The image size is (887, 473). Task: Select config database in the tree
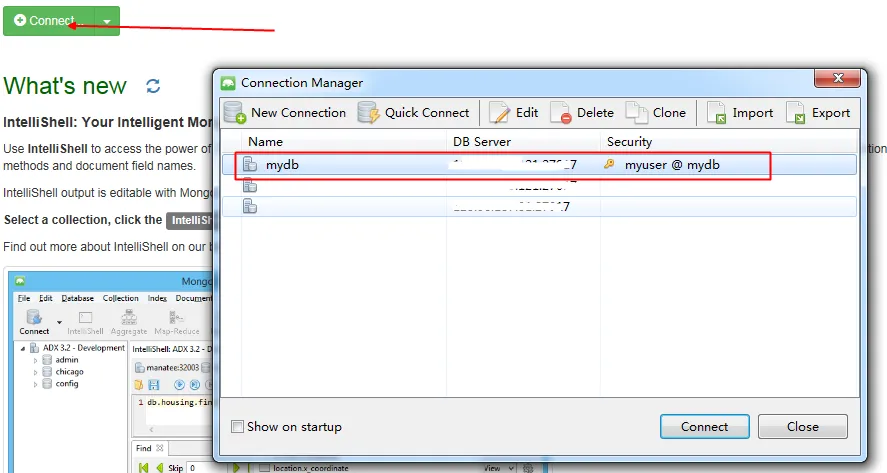pos(67,384)
